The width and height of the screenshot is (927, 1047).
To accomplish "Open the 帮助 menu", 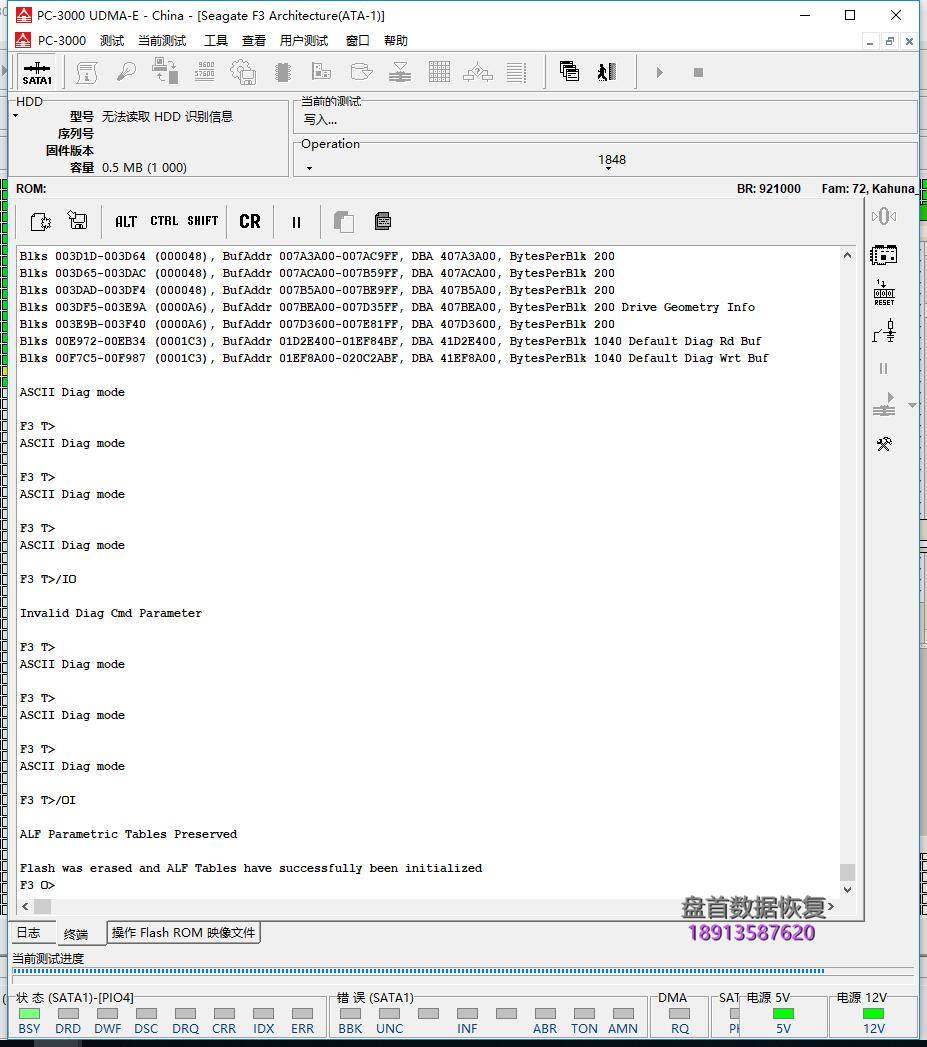I will [395, 41].
